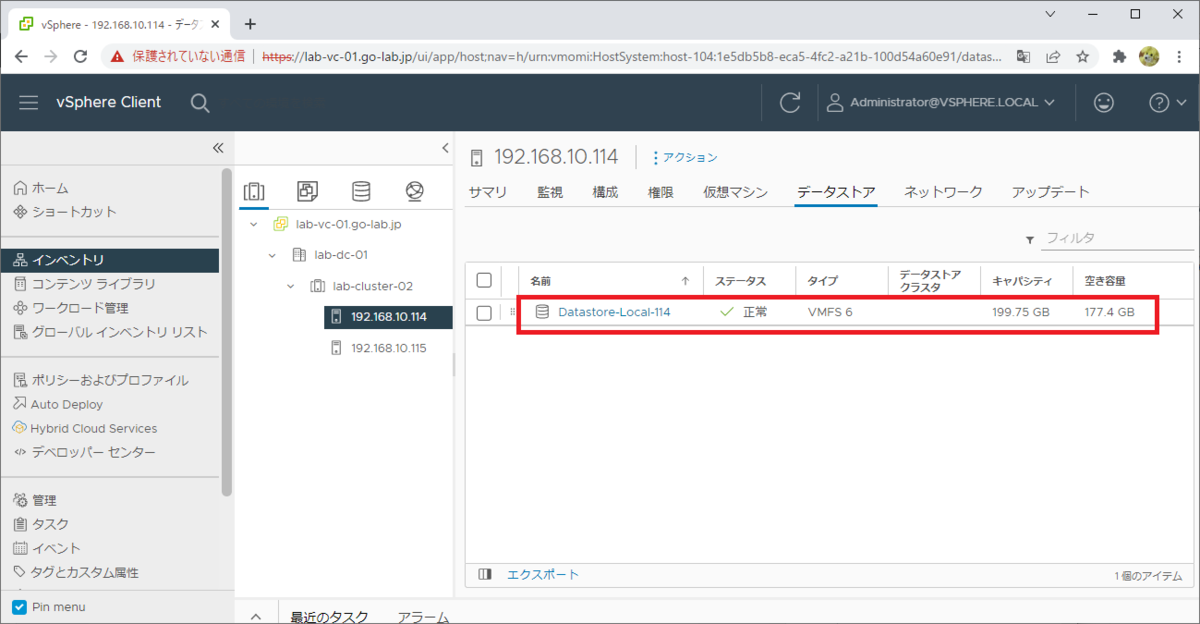Screen dimensions: 1200x624
Task: Switch to the サマリ tab
Action: coord(488,192)
